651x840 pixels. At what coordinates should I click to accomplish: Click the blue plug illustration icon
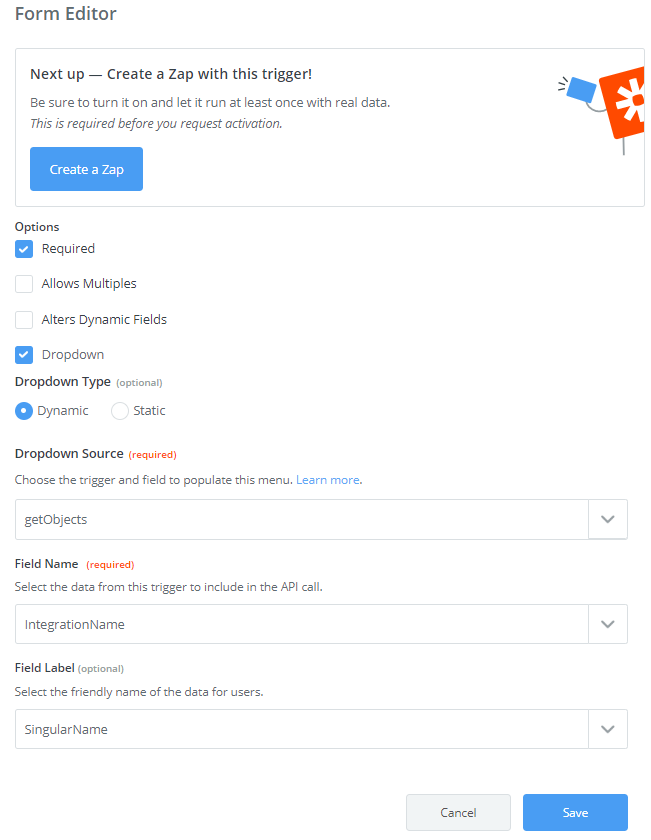point(580,89)
